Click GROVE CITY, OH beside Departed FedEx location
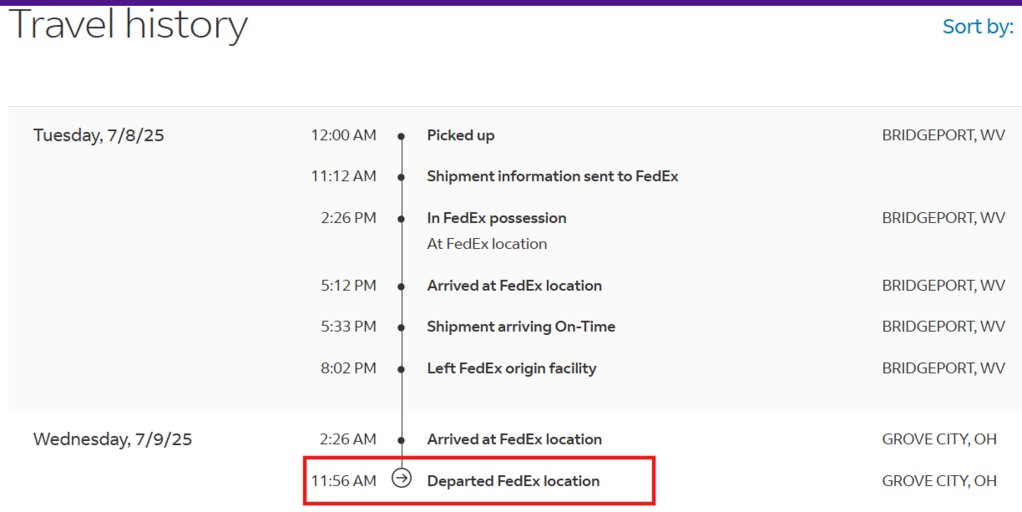This screenshot has height=512, width=1022. pyautogui.click(x=939, y=481)
